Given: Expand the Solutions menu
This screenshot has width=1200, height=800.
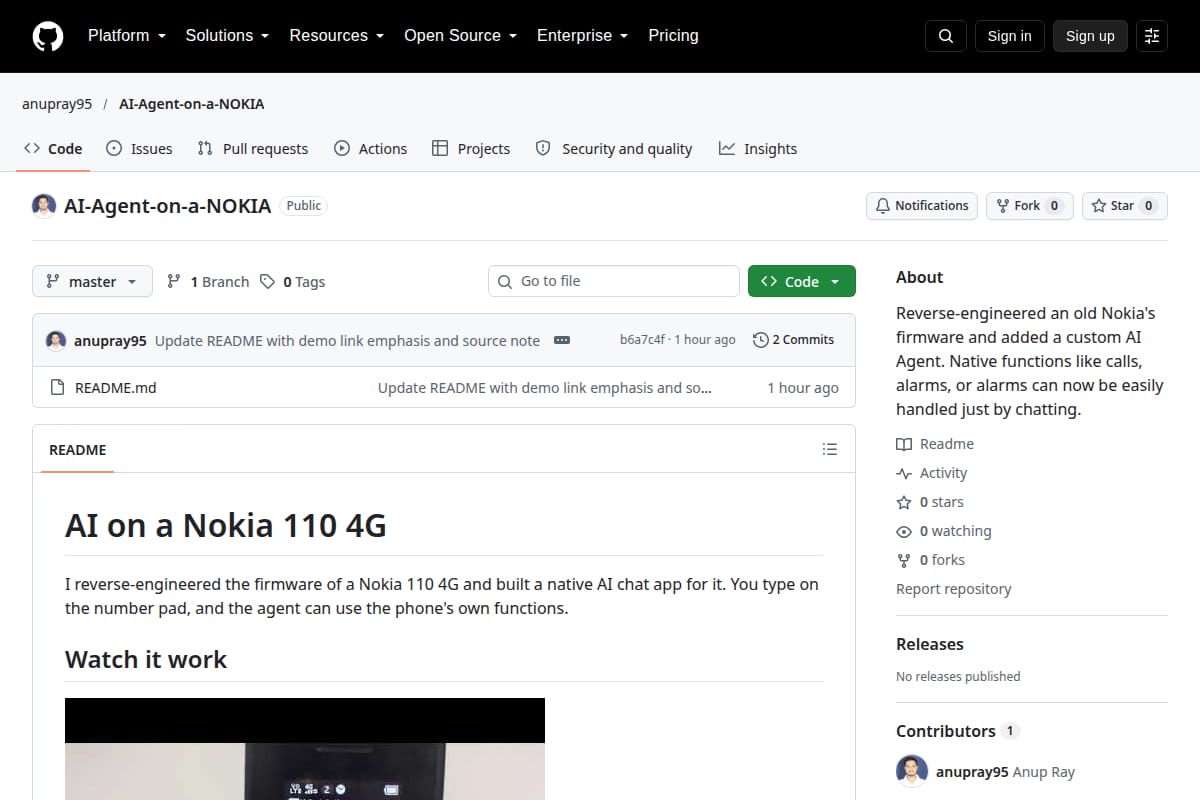Looking at the screenshot, I should [227, 35].
